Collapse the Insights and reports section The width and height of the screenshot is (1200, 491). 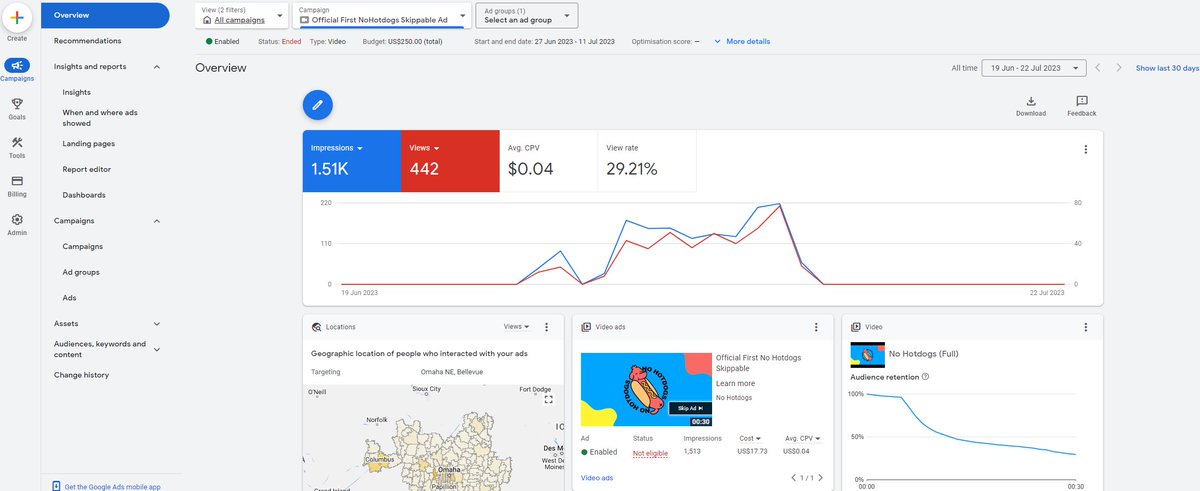tap(157, 67)
